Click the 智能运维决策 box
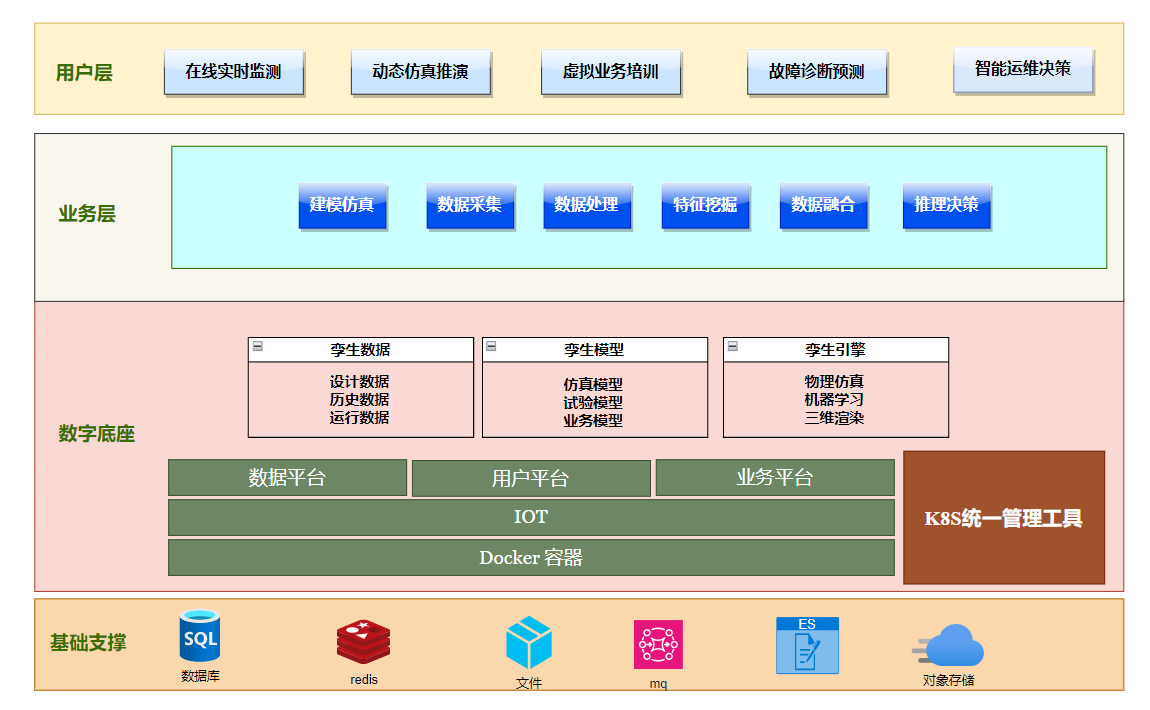Screen dimensions: 1150x710 tap(1023, 70)
